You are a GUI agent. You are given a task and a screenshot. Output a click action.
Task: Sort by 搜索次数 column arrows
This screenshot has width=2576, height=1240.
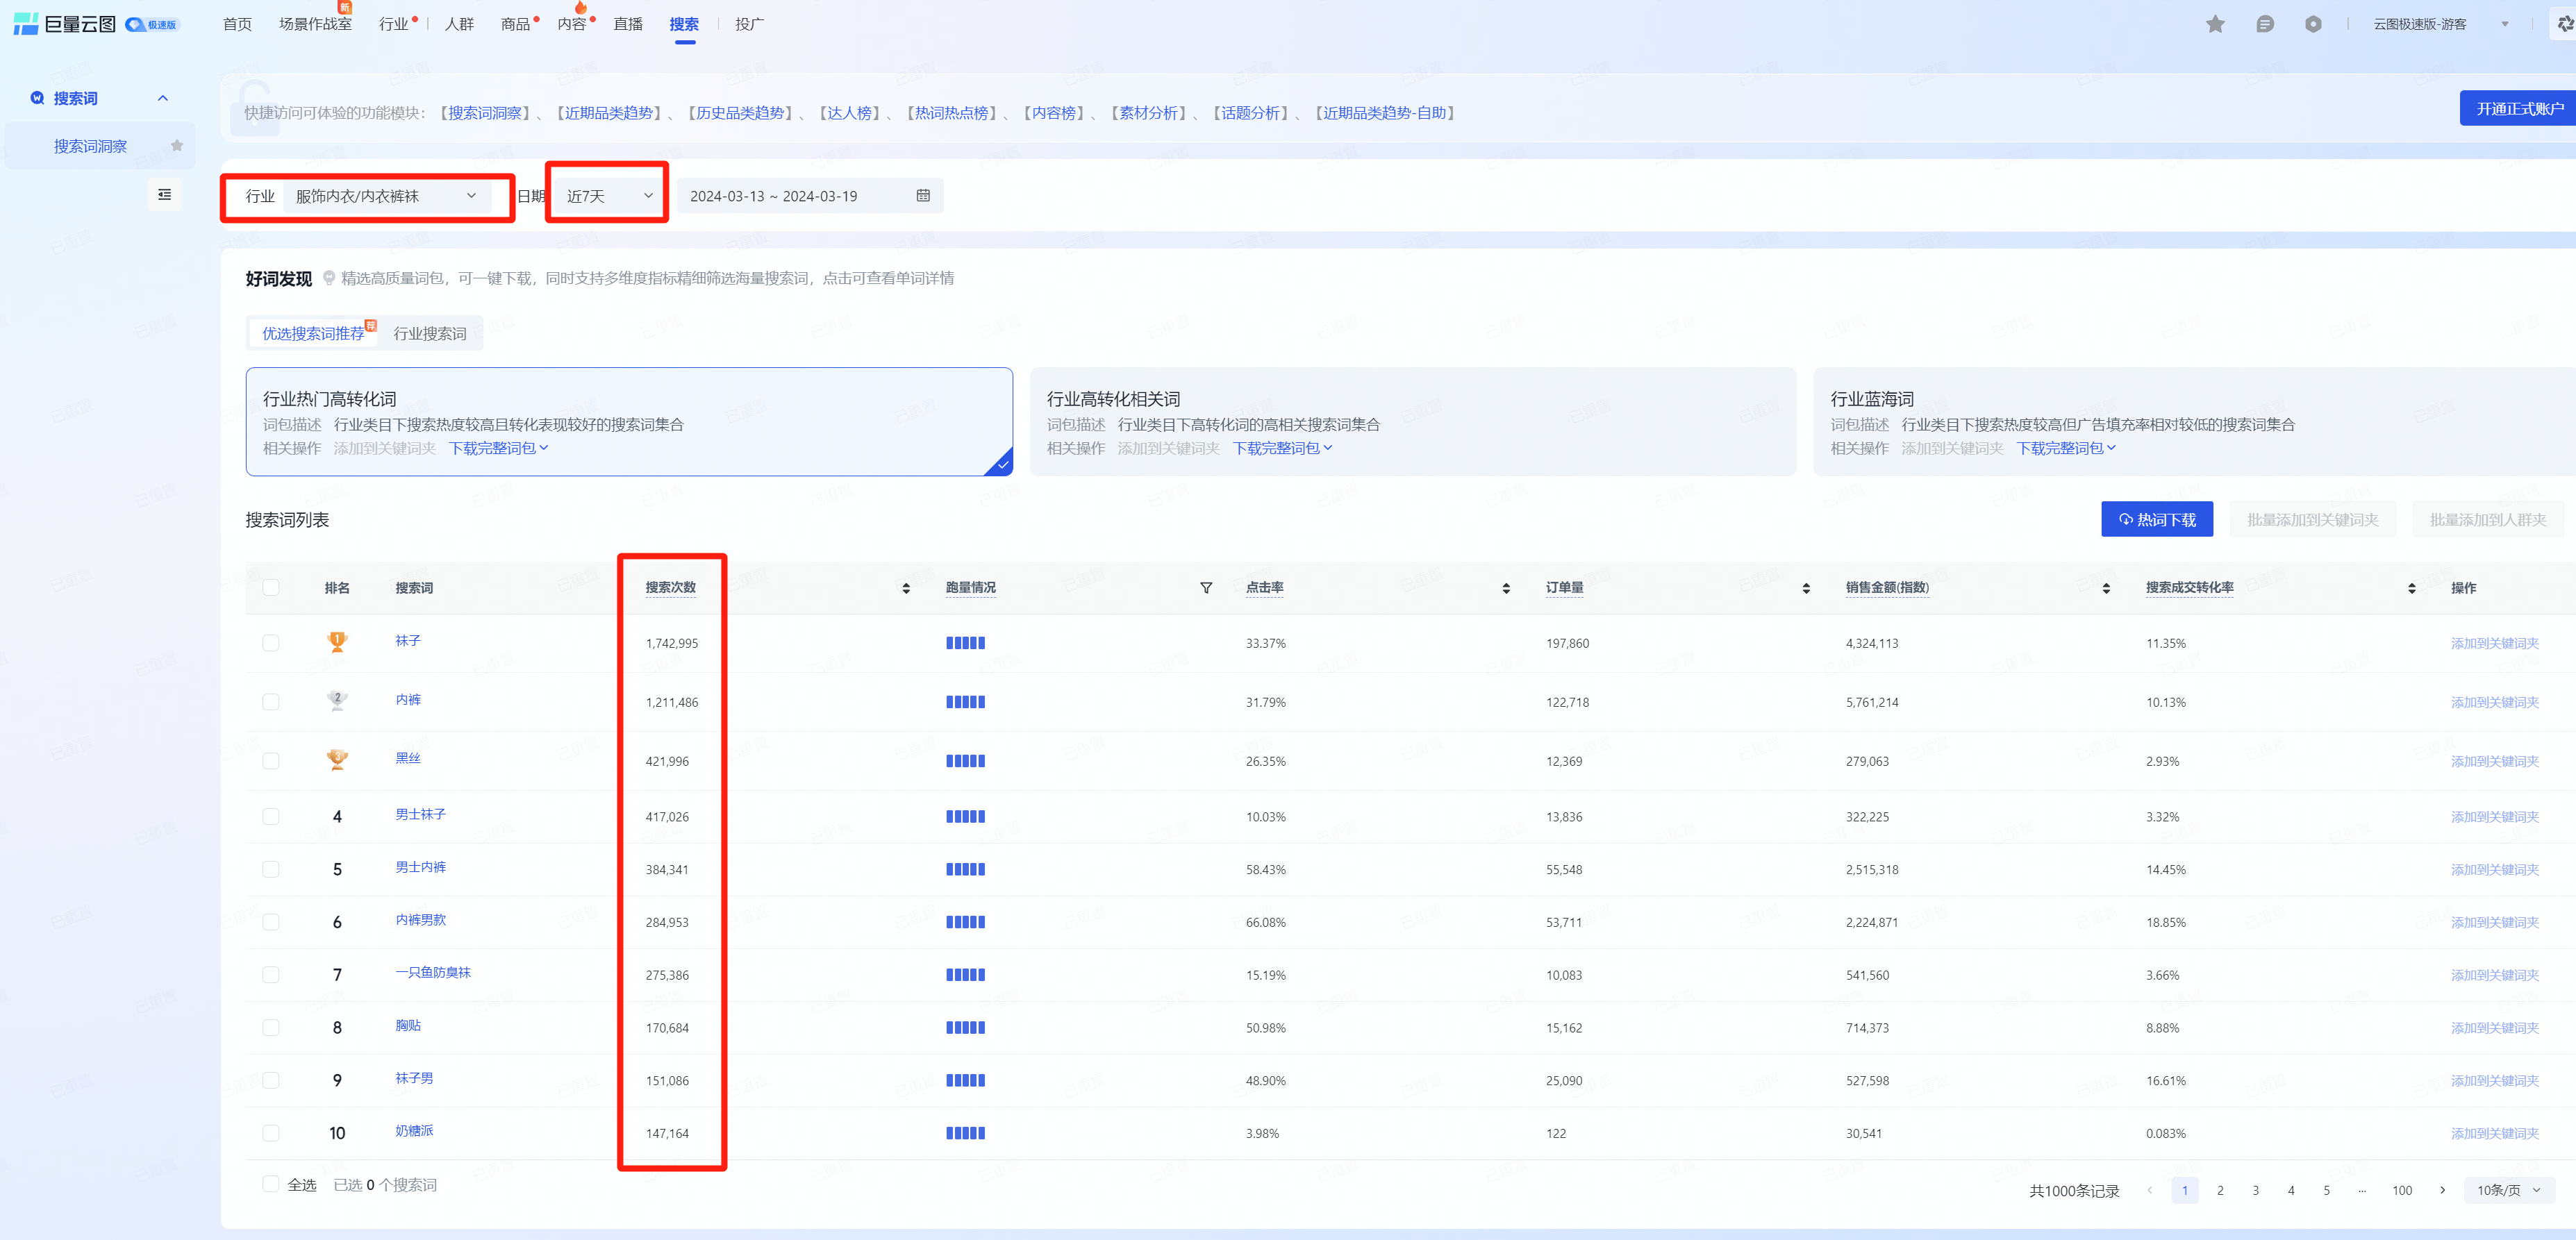click(x=906, y=588)
